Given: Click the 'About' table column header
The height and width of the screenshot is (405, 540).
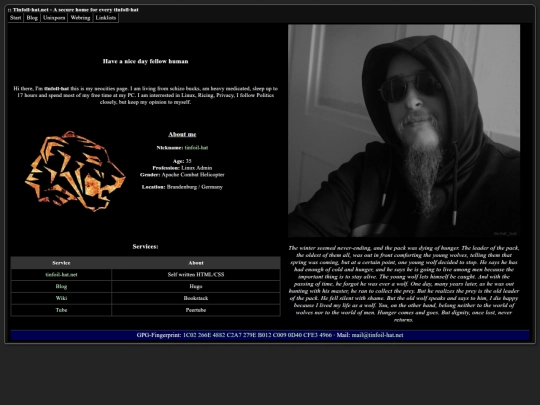Looking at the screenshot, I should (196, 263).
